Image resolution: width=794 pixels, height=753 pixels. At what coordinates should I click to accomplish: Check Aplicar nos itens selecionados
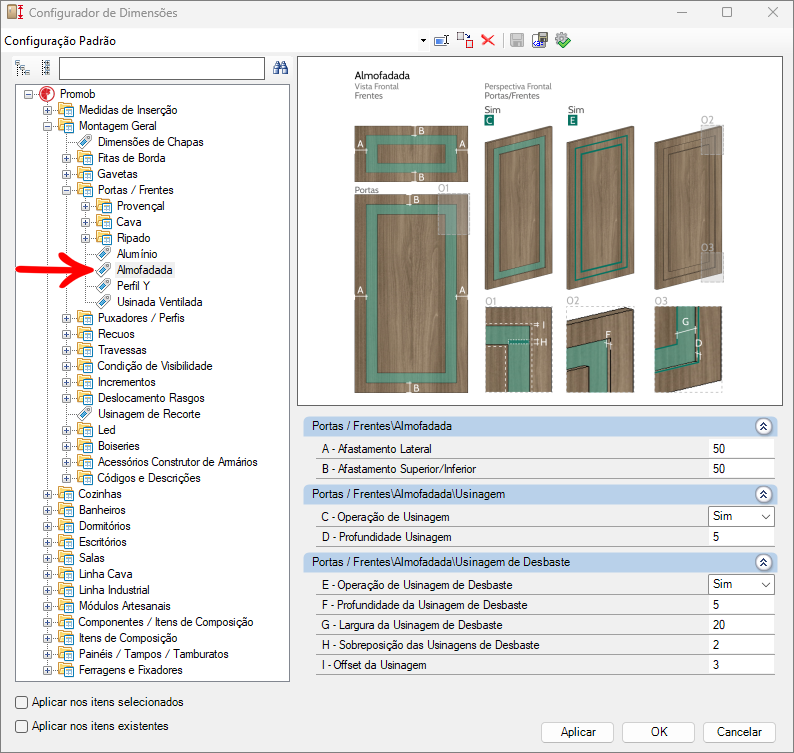click(21, 702)
